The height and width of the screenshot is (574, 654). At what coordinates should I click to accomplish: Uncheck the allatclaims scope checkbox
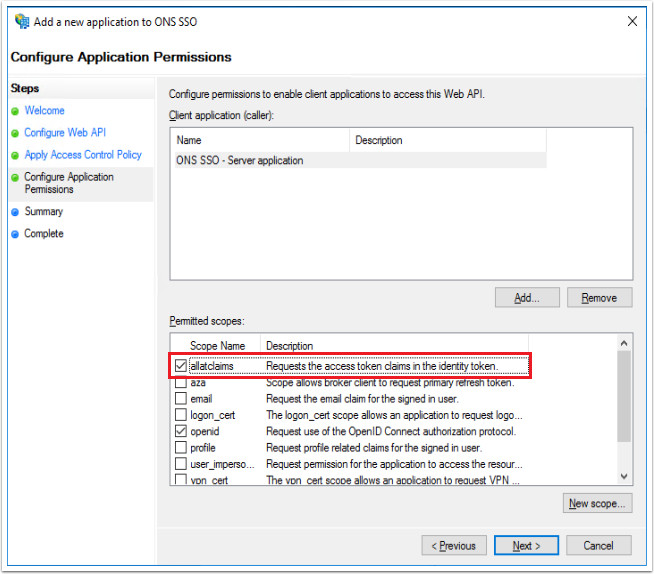point(181,366)
